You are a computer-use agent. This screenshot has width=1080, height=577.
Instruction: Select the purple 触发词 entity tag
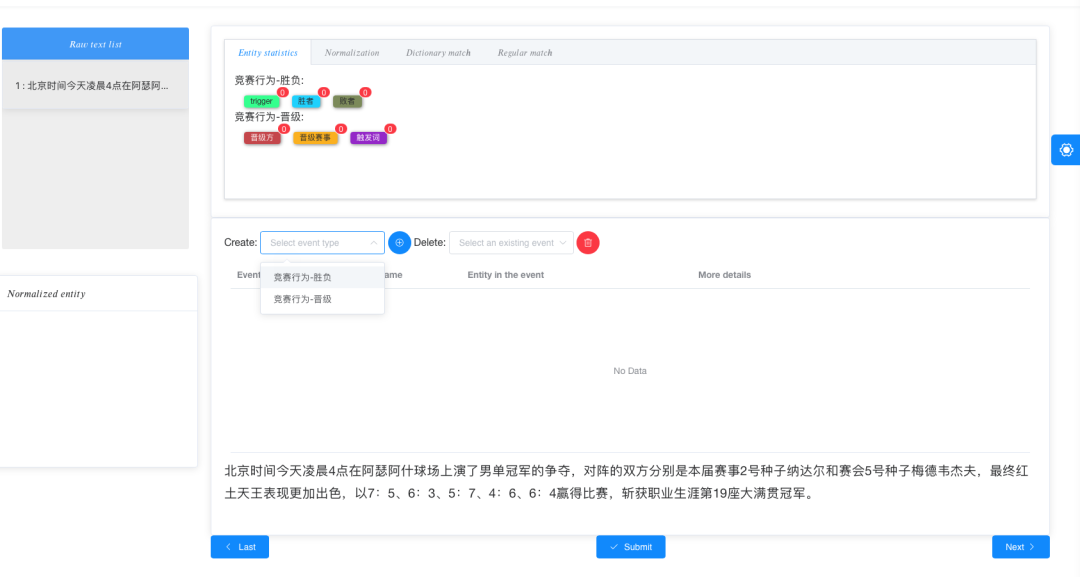point(370,137)
